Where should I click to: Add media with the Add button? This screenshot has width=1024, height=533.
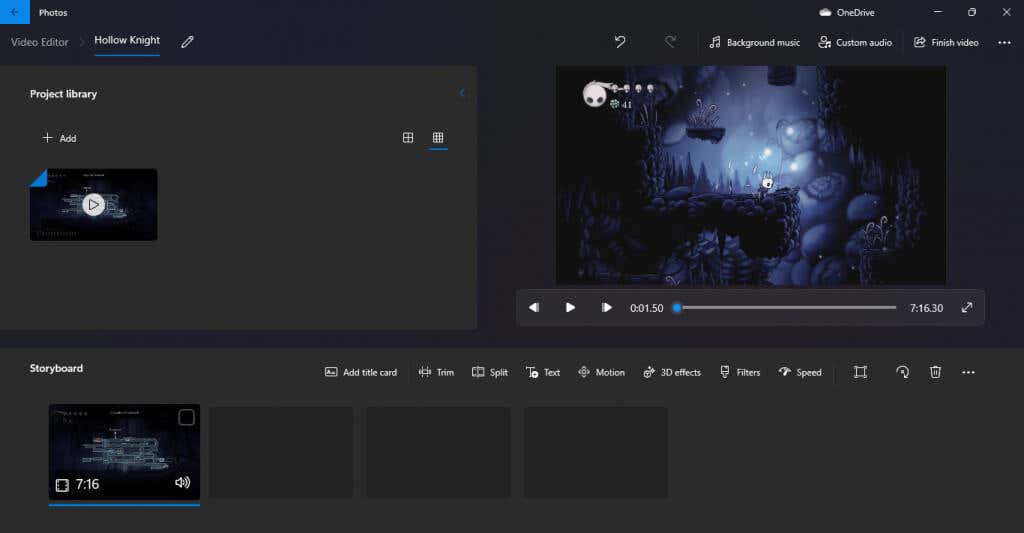click(x=59, y=138)
